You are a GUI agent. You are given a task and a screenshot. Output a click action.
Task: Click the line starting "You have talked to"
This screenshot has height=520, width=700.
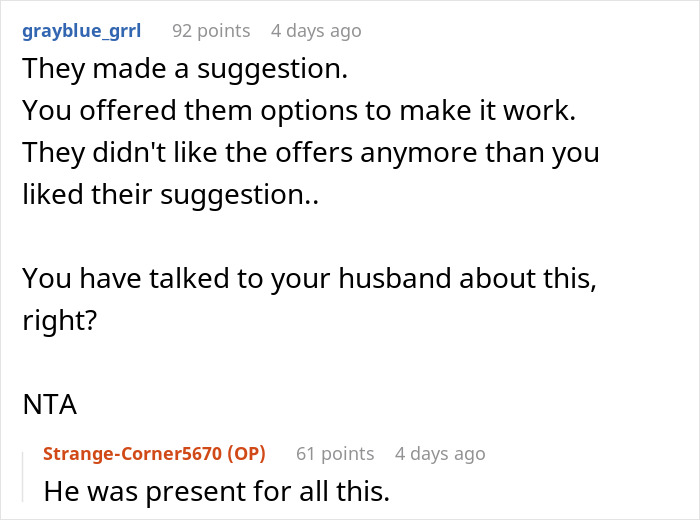(x=309, y=279)
